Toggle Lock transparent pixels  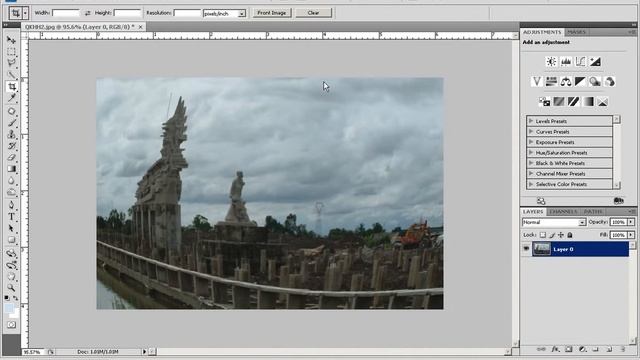(542, 235)
